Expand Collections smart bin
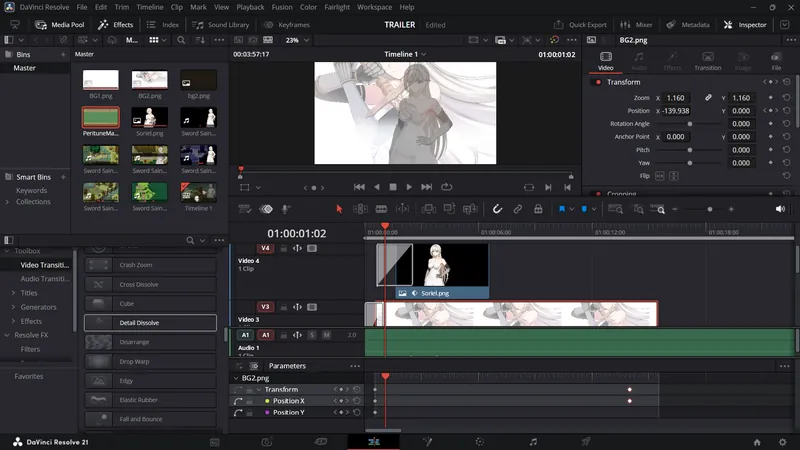800x450 pixels. point(7,202)
